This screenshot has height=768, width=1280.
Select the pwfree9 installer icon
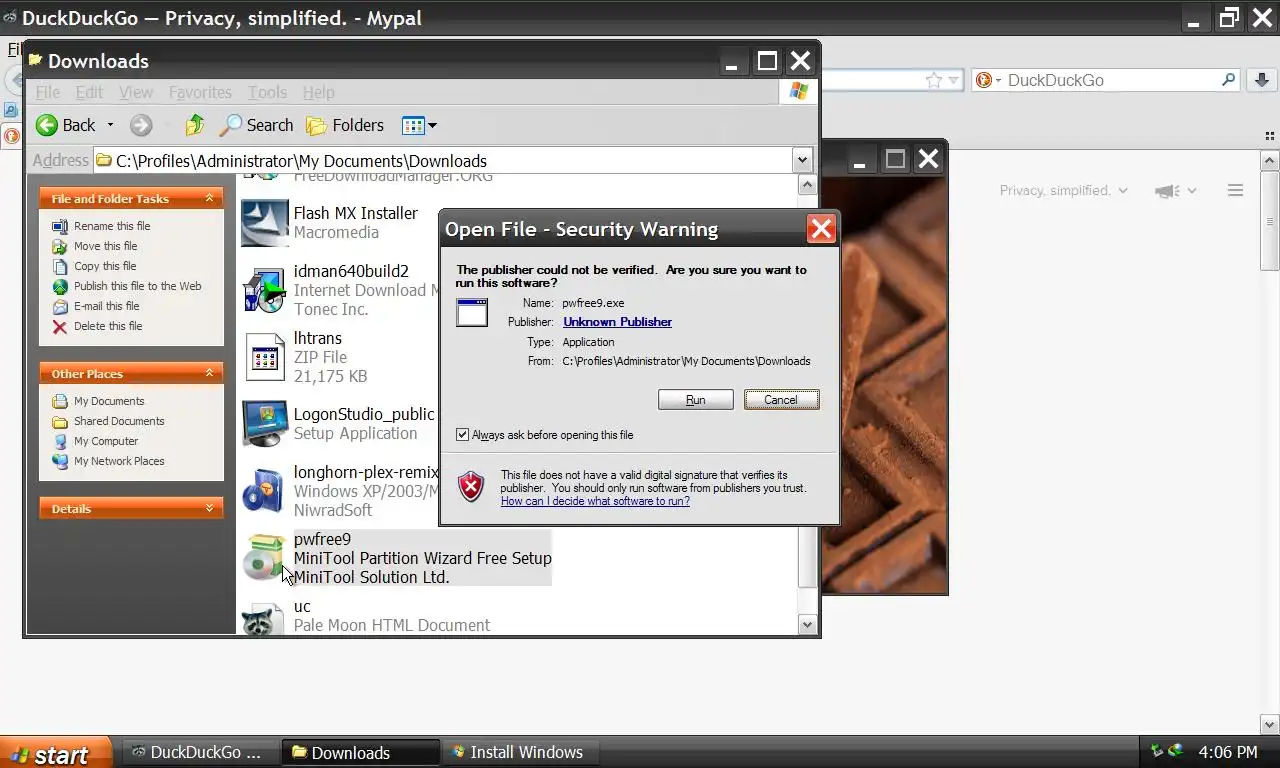click(x=265, y=558)
